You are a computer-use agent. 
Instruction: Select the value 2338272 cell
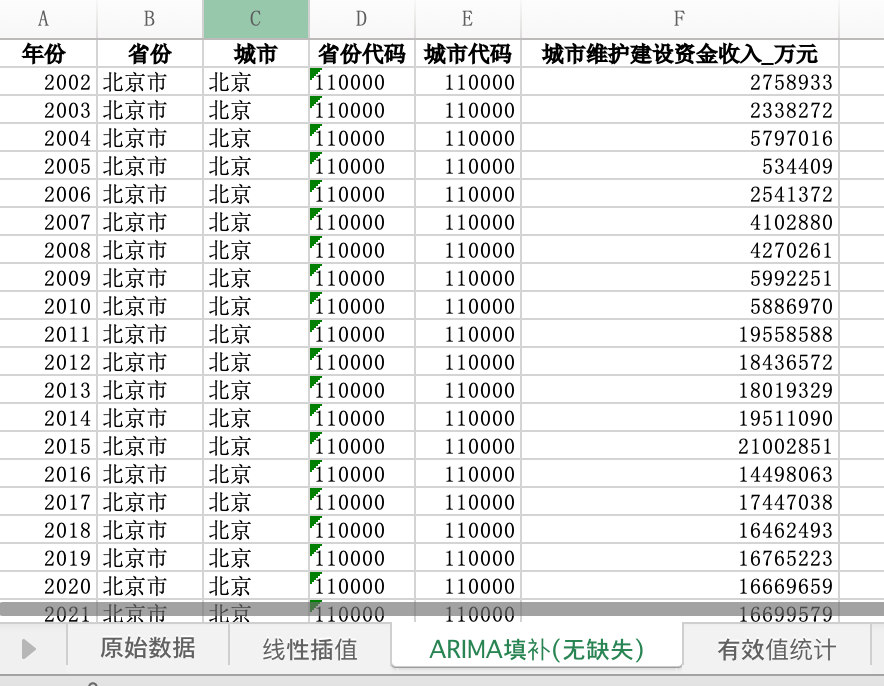coord(680,110)
